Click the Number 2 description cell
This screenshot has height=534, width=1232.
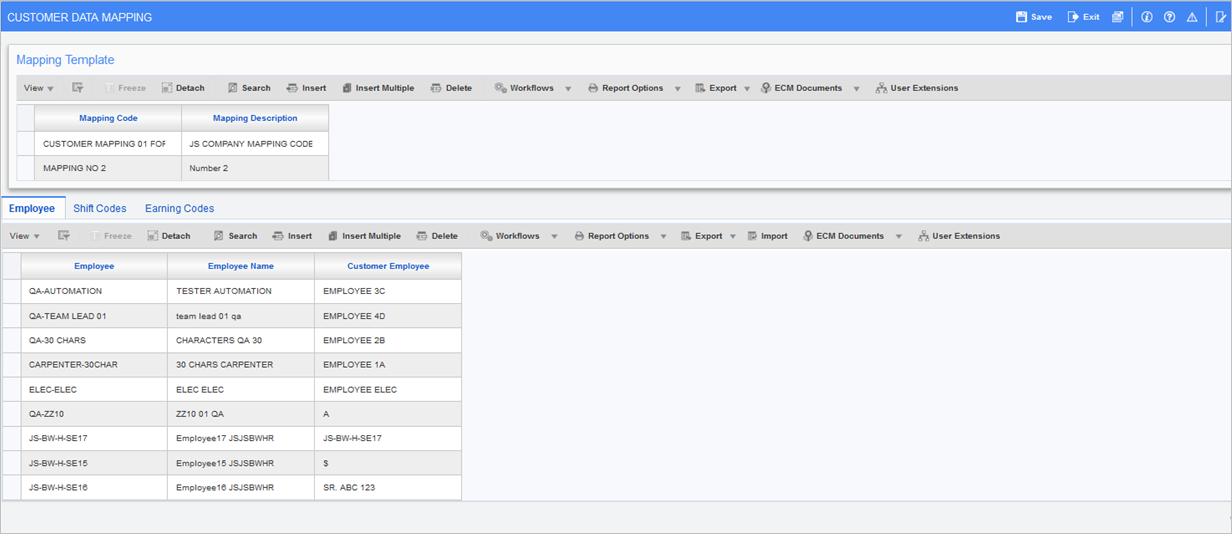[255, 168]
